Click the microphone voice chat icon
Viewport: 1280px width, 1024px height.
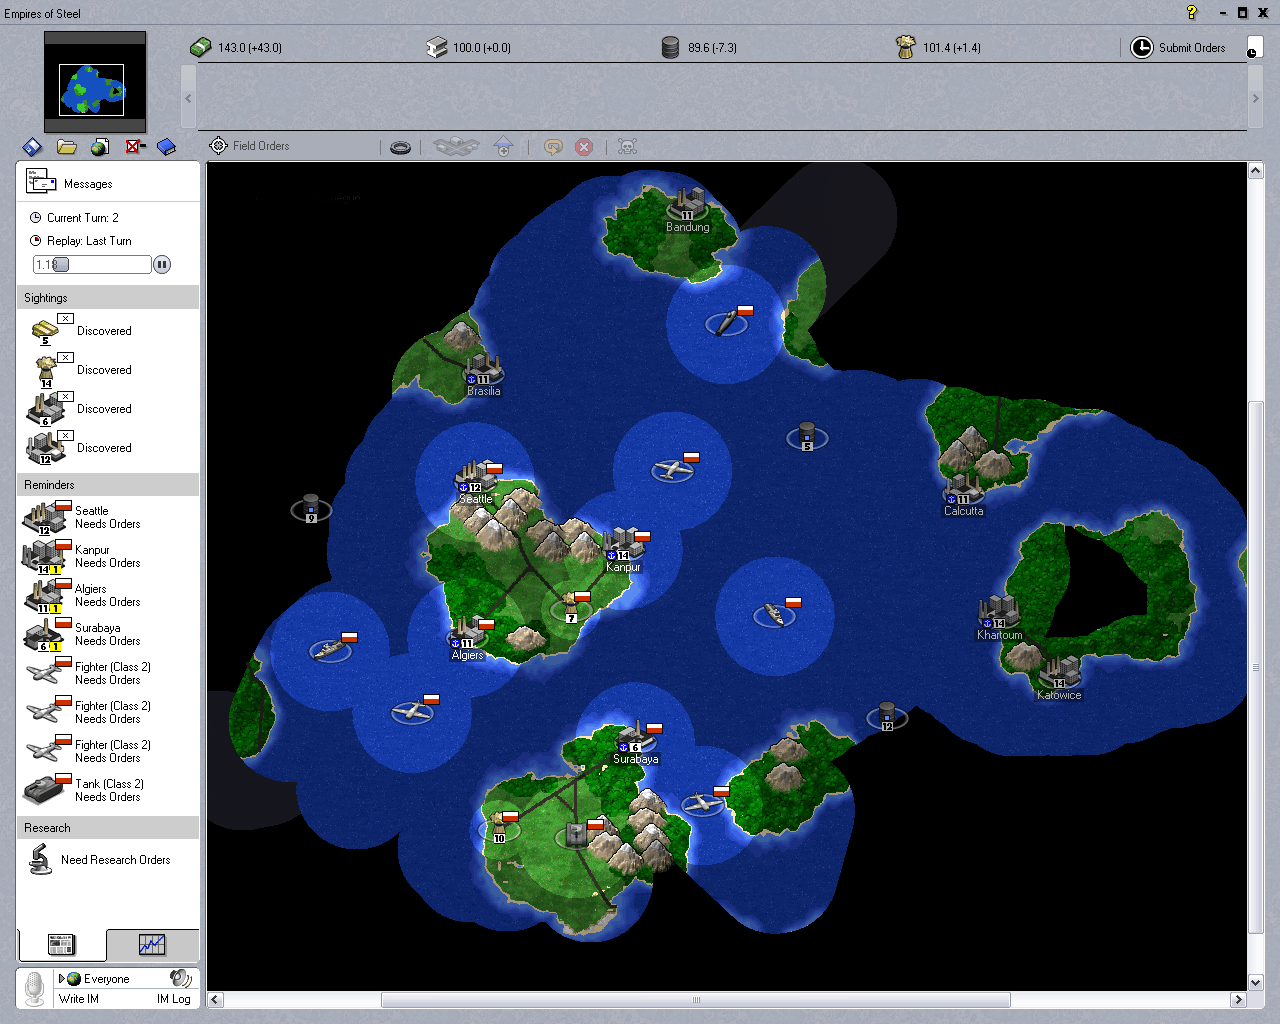tap(35, 988)
